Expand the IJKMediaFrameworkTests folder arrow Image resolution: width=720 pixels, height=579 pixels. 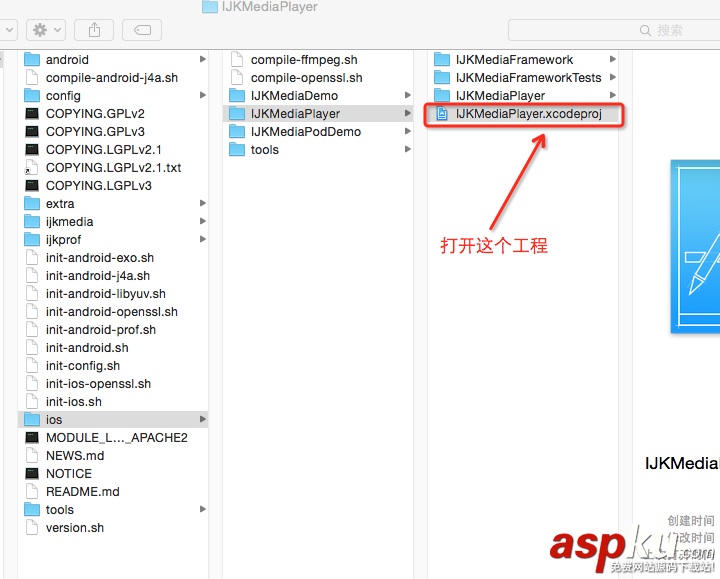tap(613, 77)
